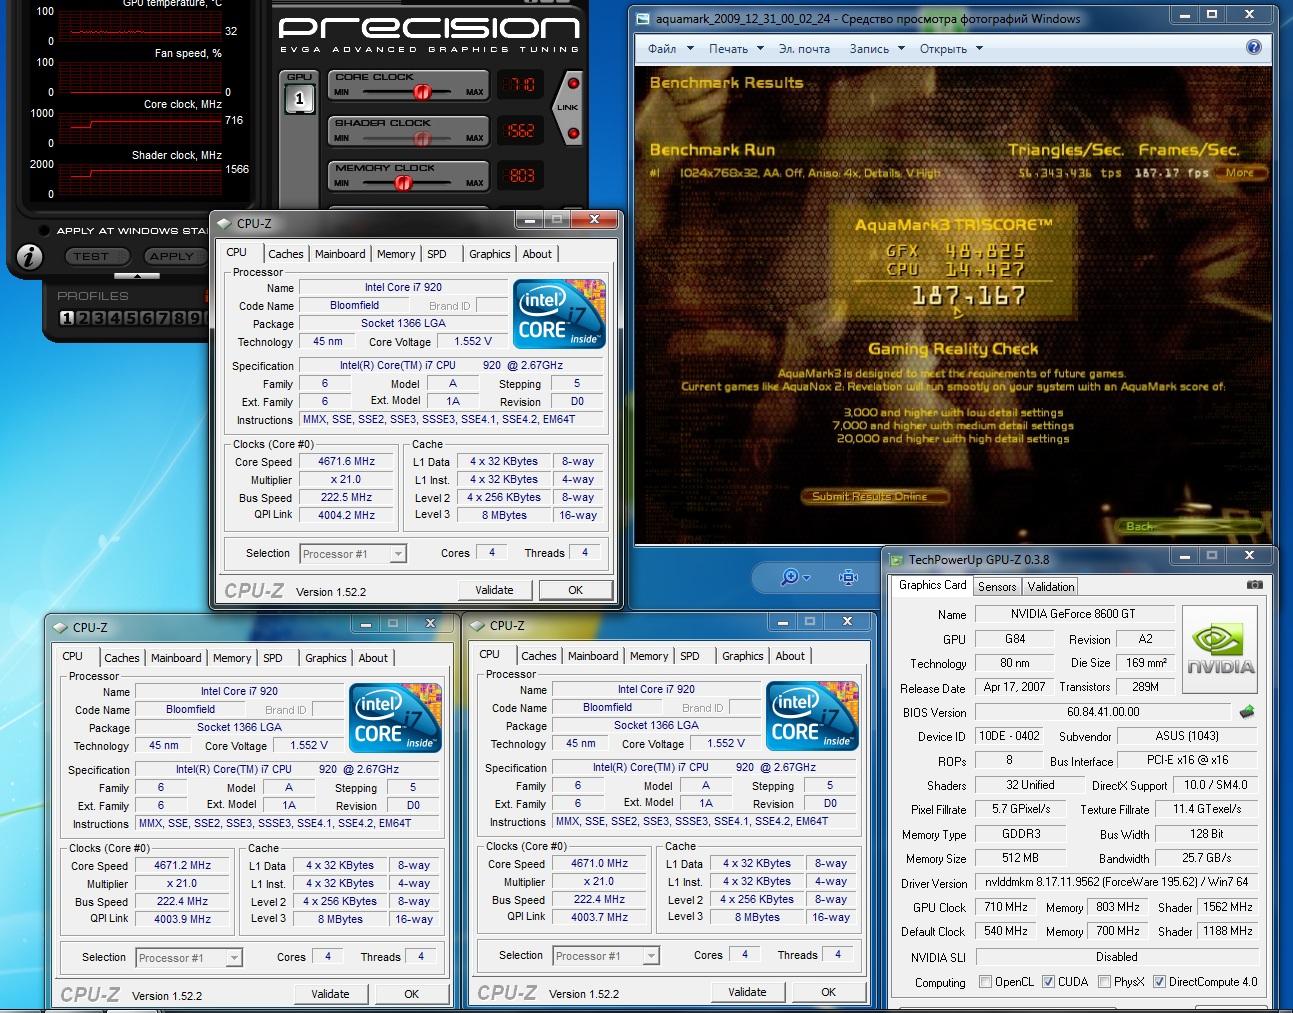The height and width of the screenshot is (1013, 1293).
Task: Adjust the Memory Clock slider knob
Action: tap(403, 183)
